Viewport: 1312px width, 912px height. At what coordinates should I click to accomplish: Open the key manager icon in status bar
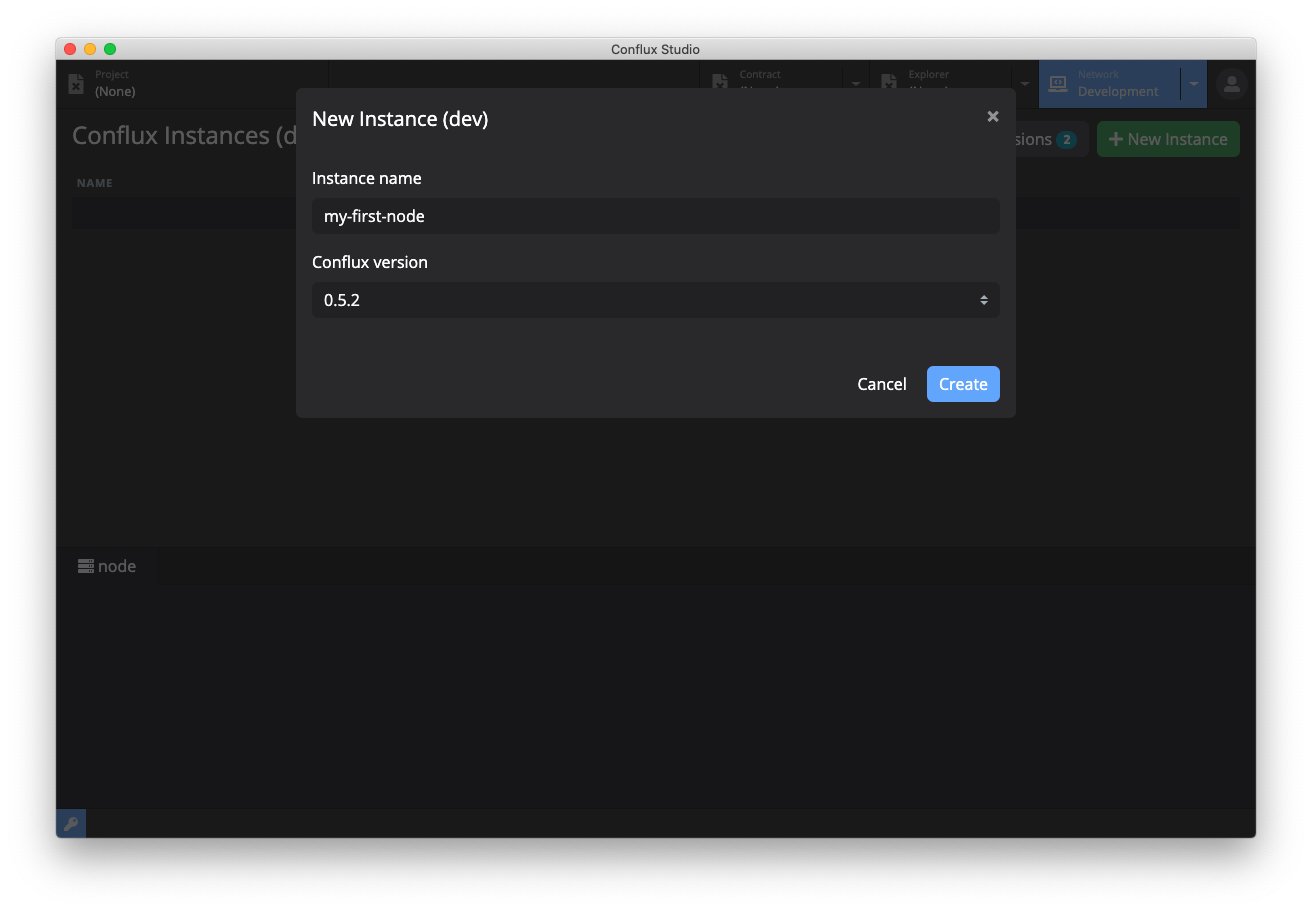click(71, 824)
